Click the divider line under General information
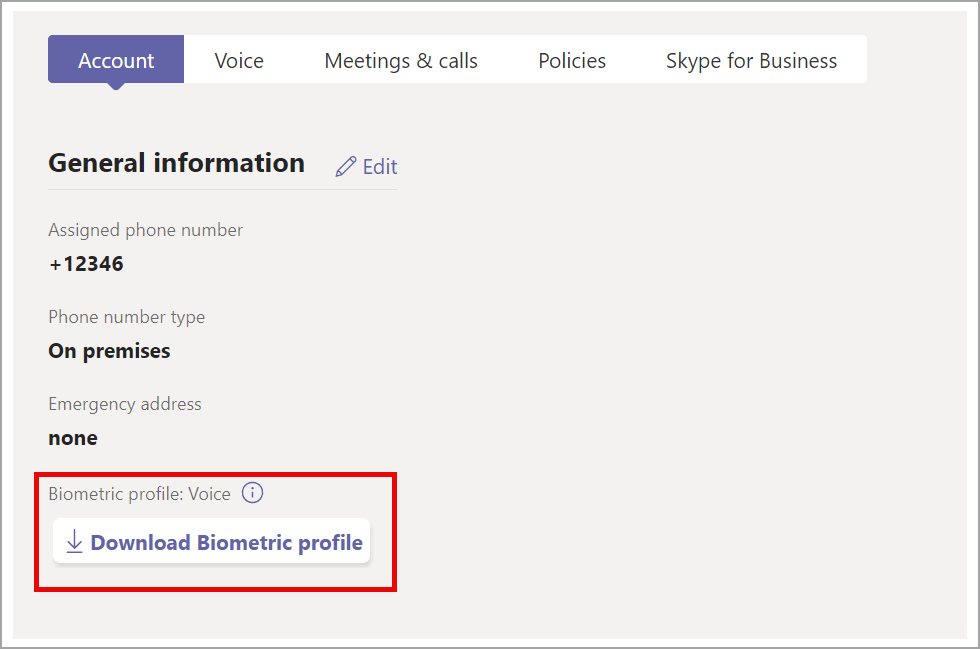Viewport: 980px width, 649px height. tap(222, 189)
